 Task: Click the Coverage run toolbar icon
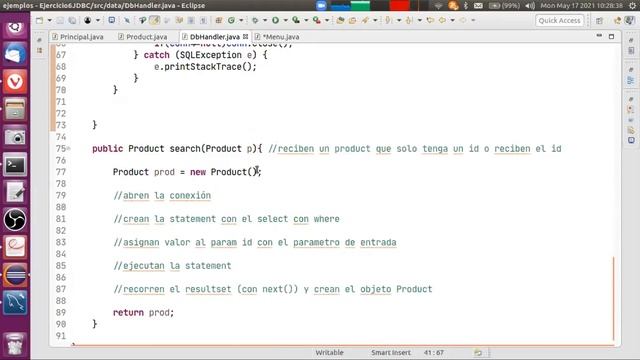point(296,20)
